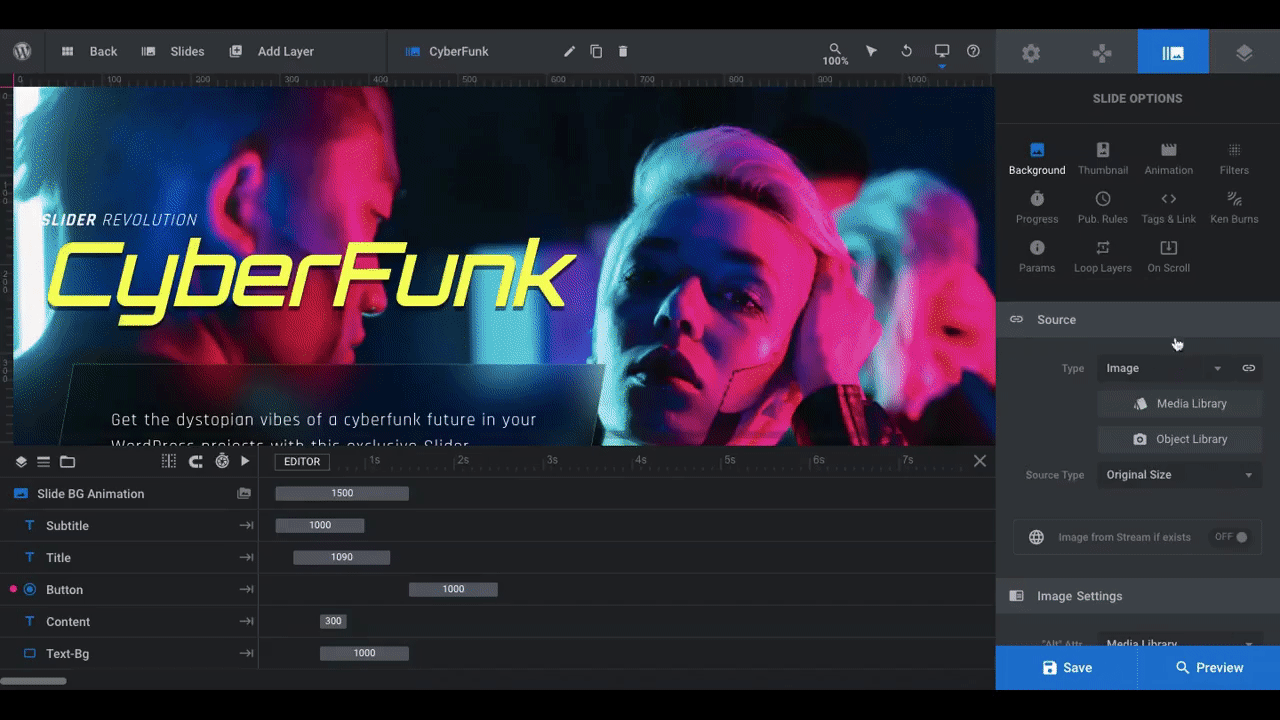
Task: Click the Button row arrow icon
Action: coord(246,590)
